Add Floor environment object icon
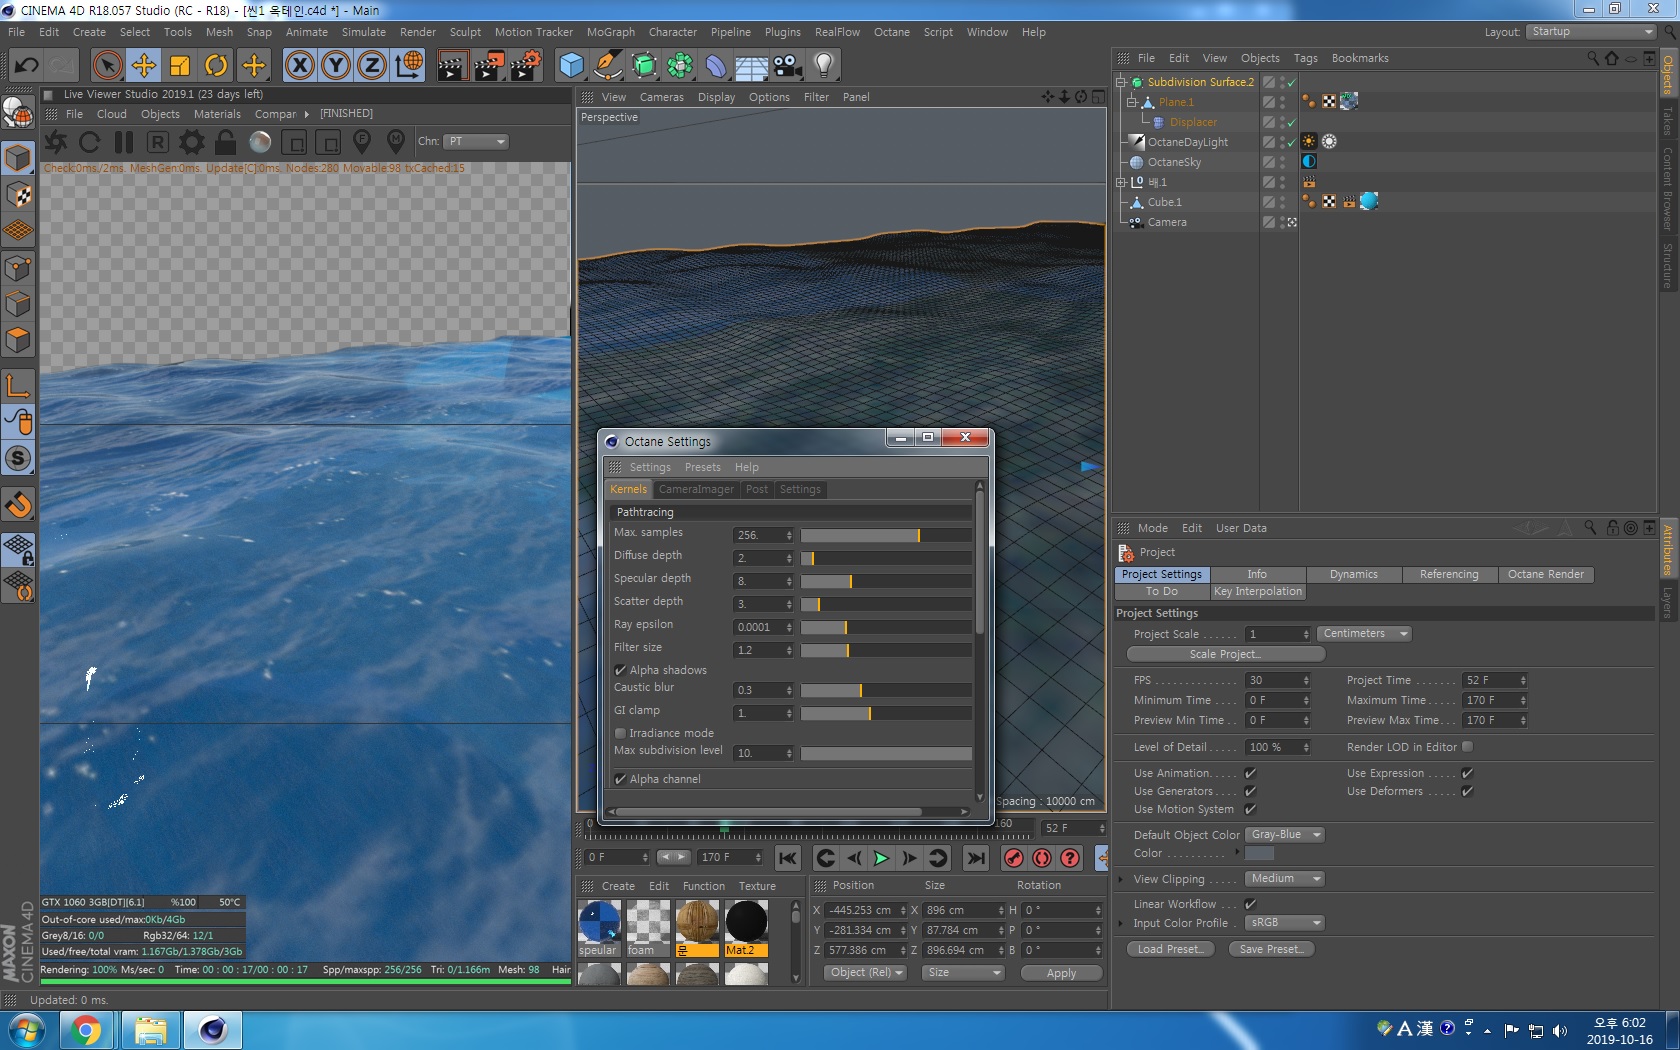The width and height of the screenshot is (1680, 1050). pos(751,66)
